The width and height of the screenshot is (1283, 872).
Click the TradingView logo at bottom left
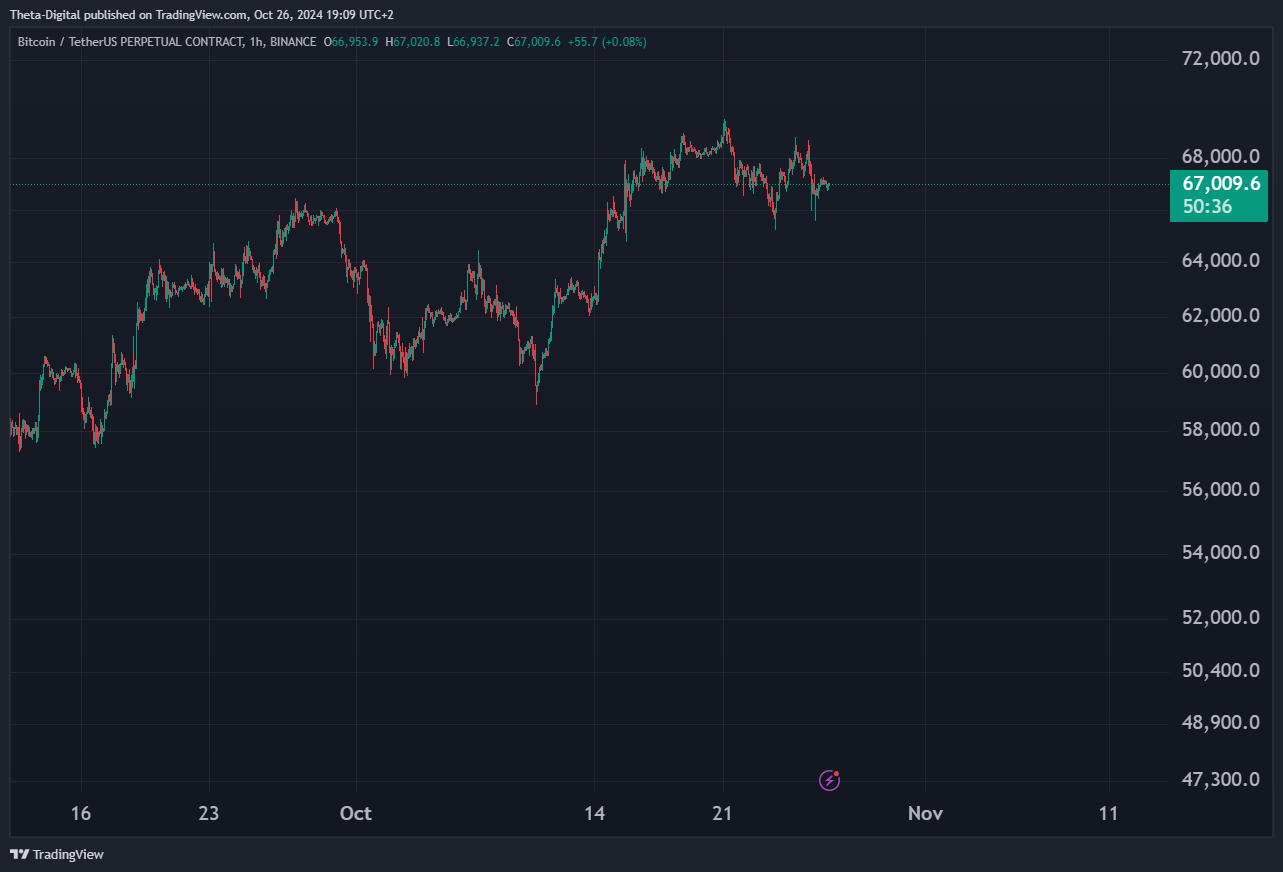point(57,854)
